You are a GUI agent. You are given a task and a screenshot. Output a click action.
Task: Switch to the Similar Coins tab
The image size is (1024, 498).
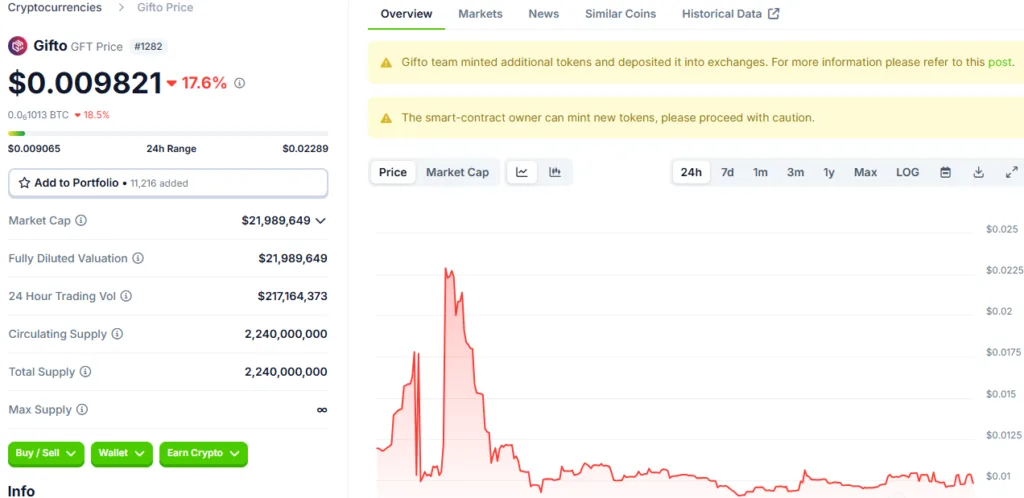[620, 14]
